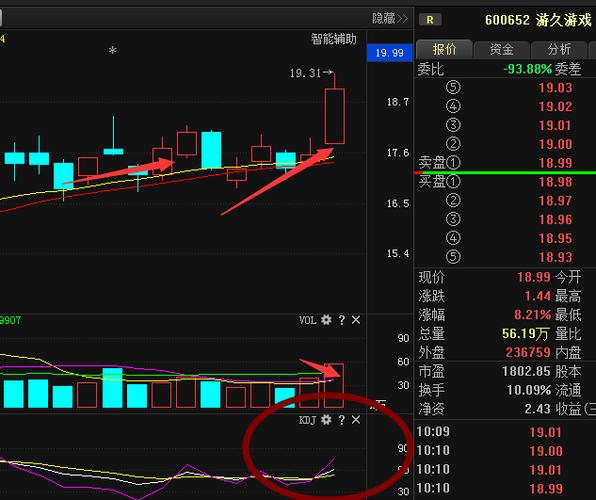Click the large cyan candlestick near center
This screenshot has height=500, width=596.
[211, 149]
